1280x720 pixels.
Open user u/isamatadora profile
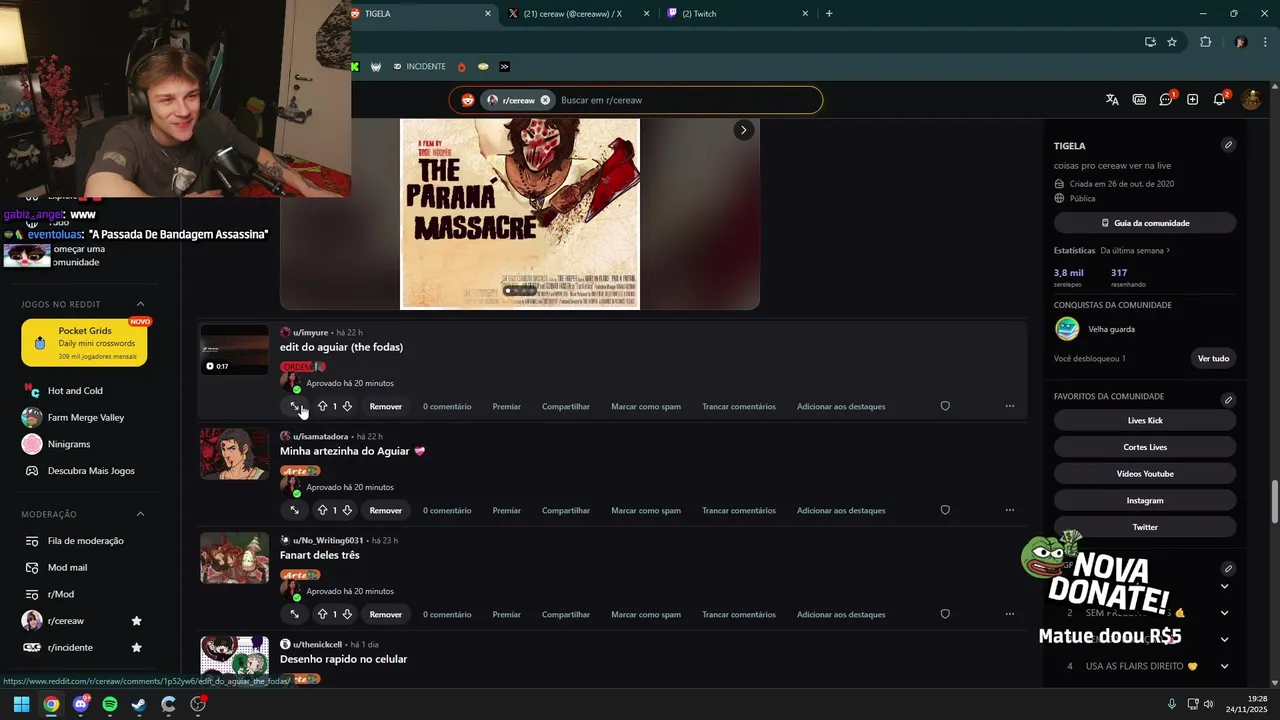click(x=320, y=437)
